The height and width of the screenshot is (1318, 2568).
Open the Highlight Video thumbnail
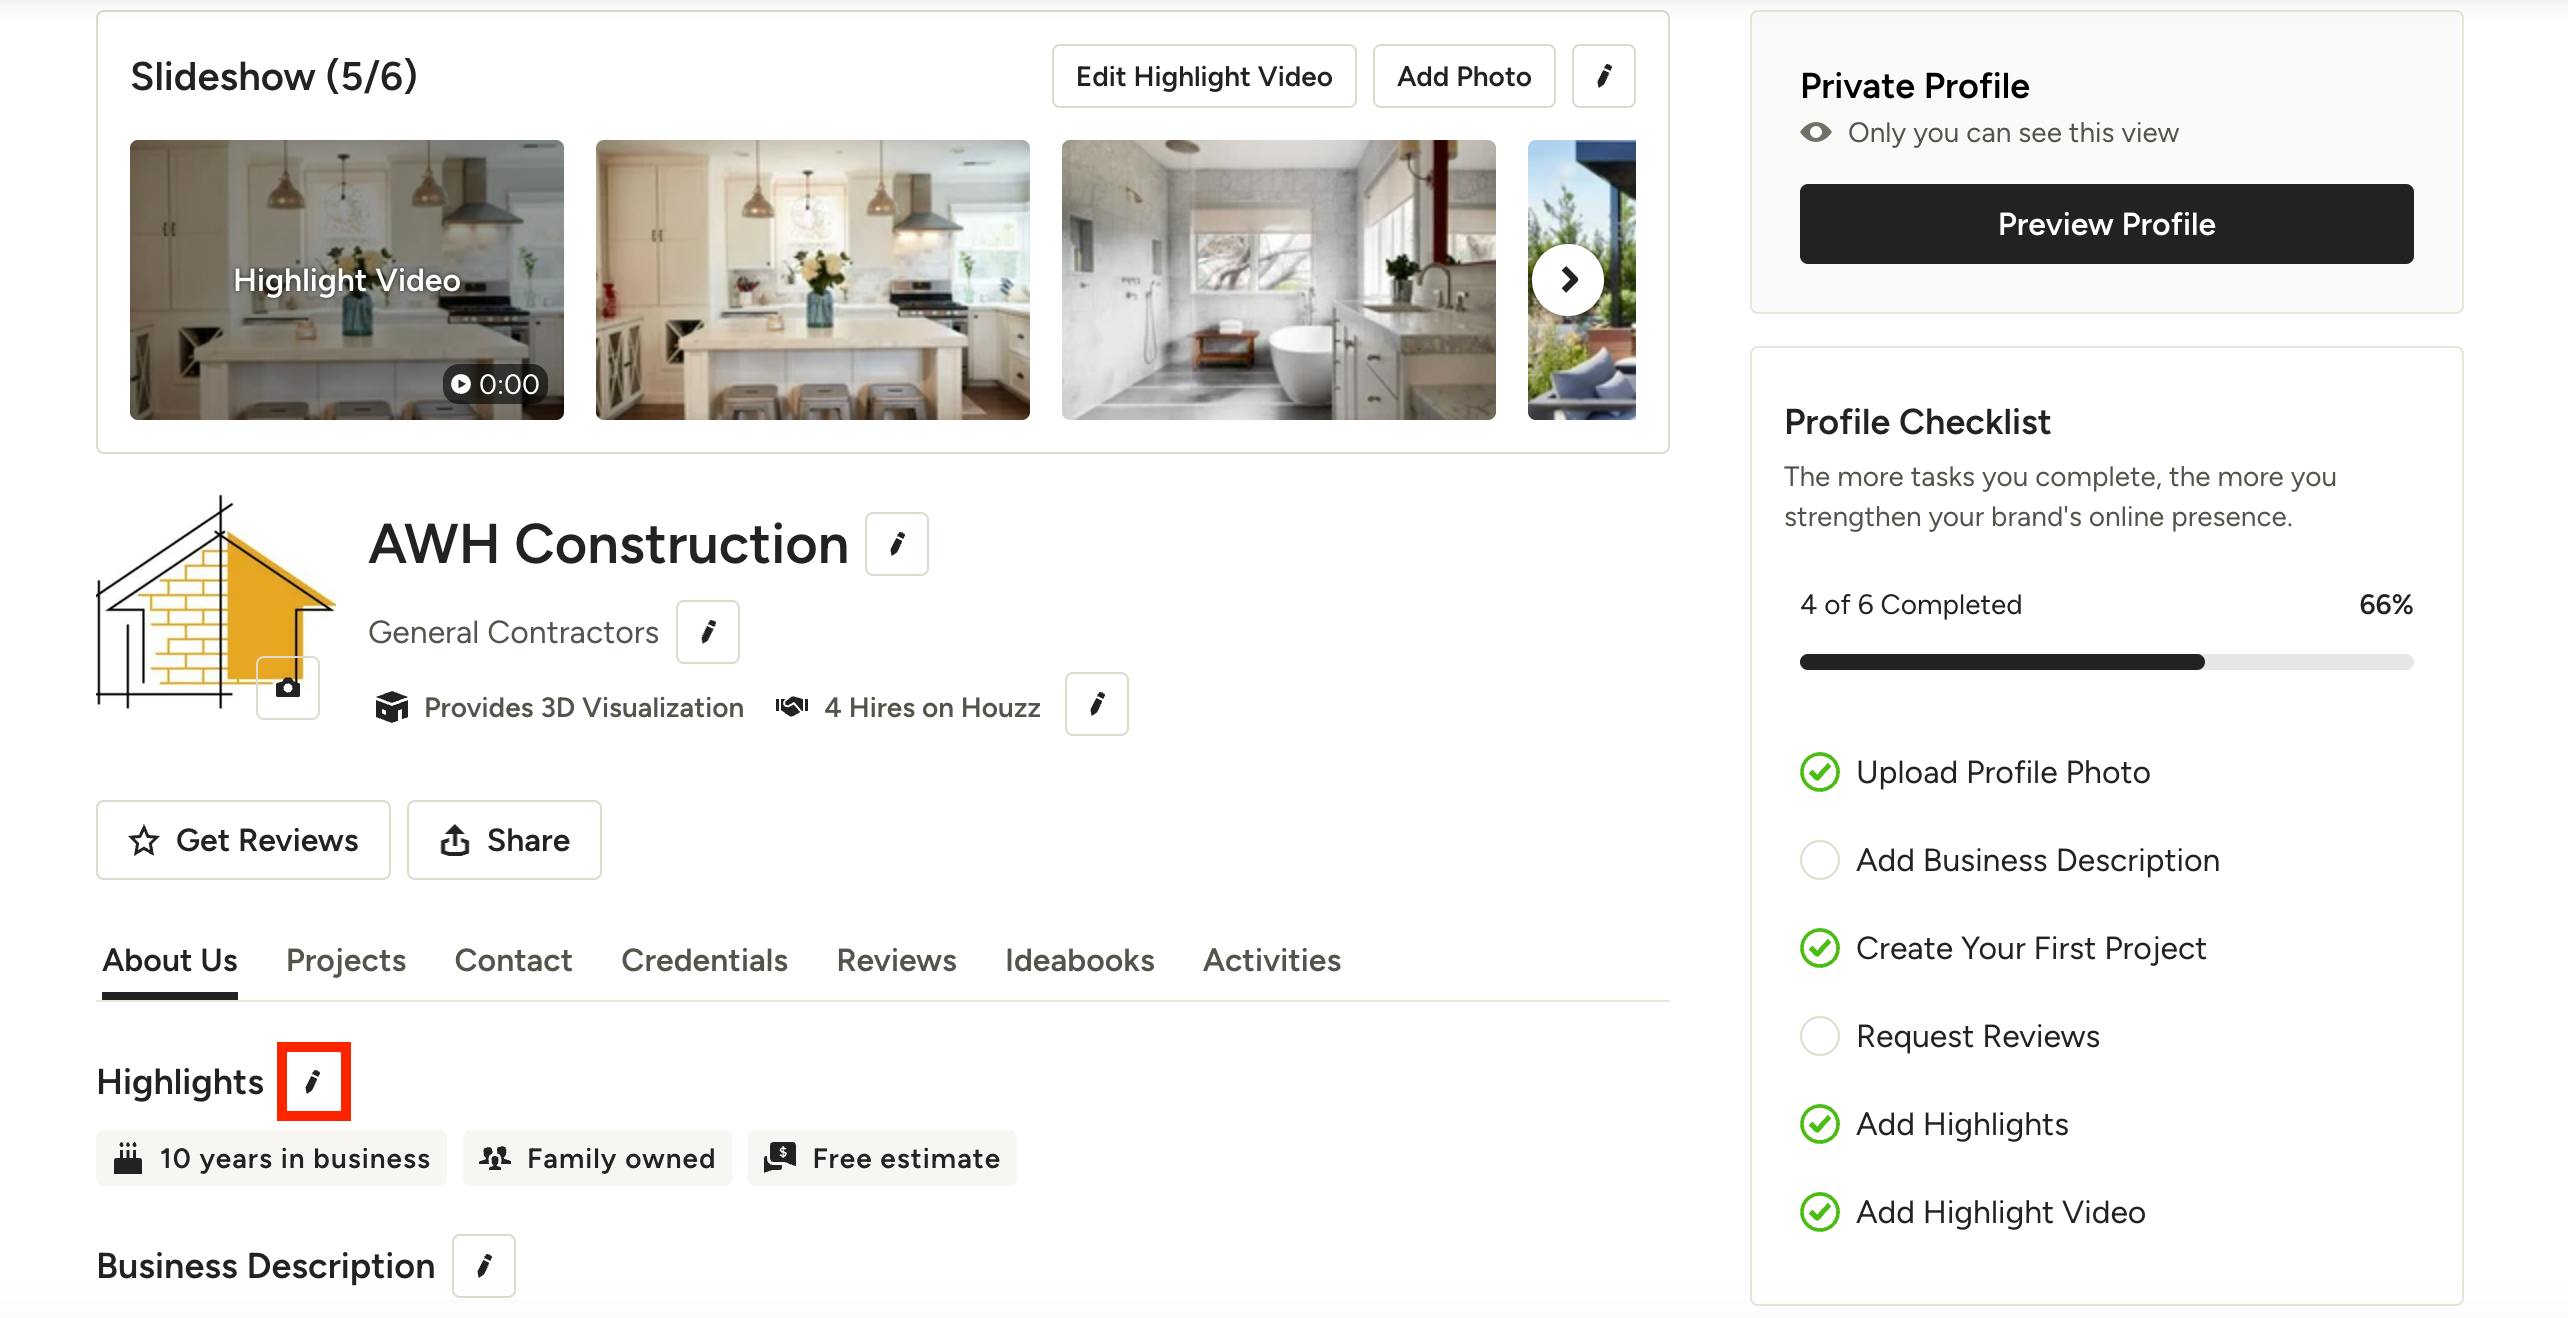pyautogui.click(x=347, y=280)
